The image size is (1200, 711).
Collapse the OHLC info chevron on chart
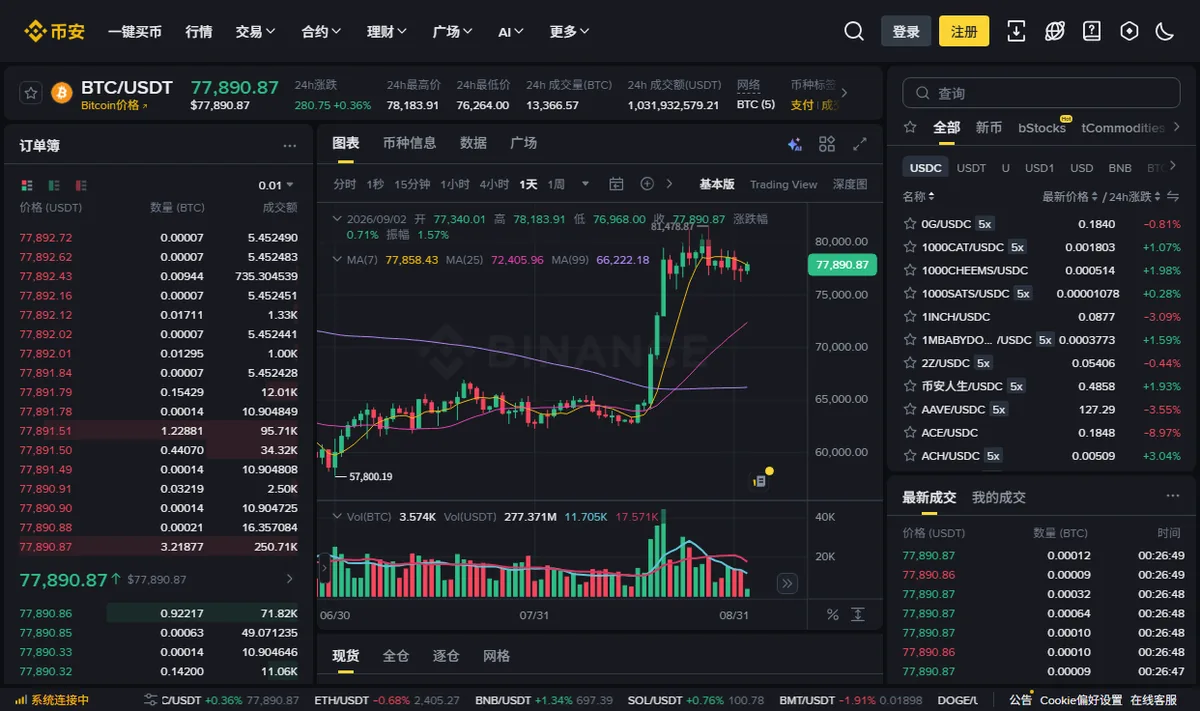pos(336,219)
